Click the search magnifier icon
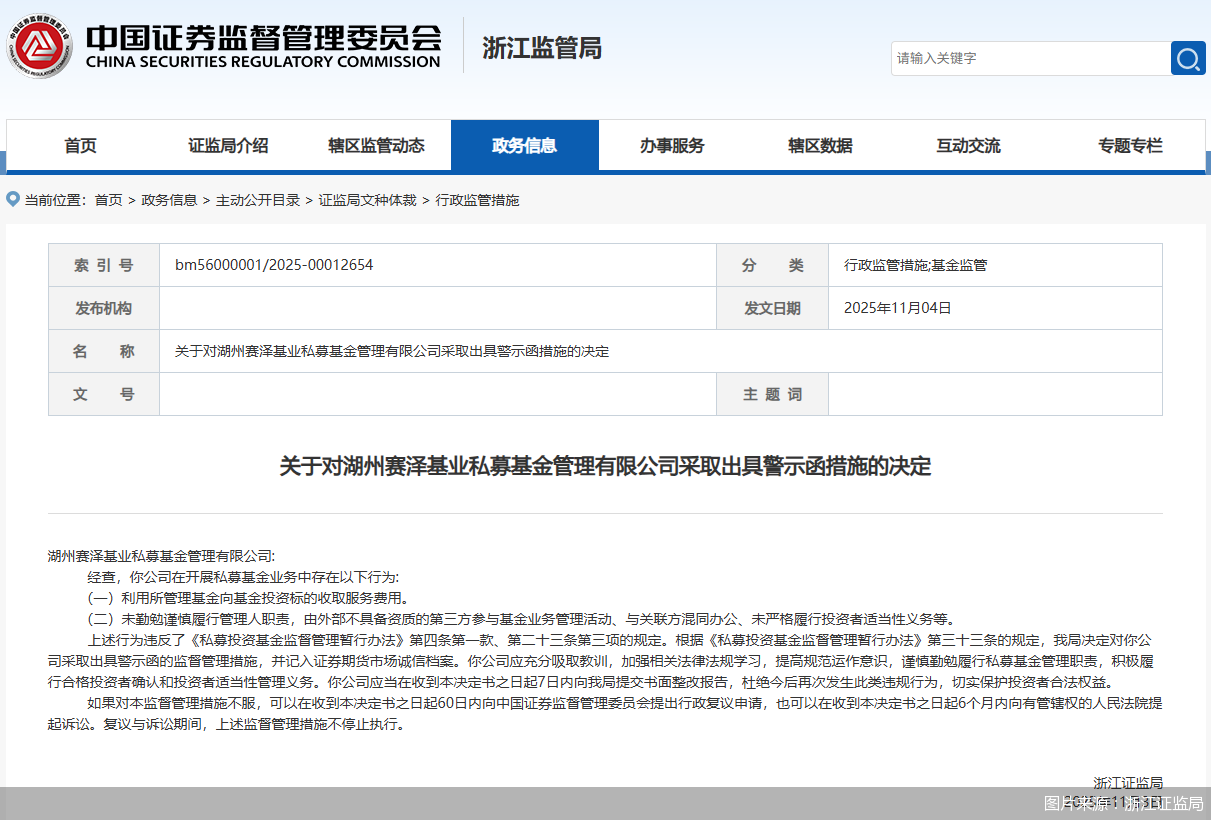The width and height of the screenshot is (1211, 820). (1188, 58)
